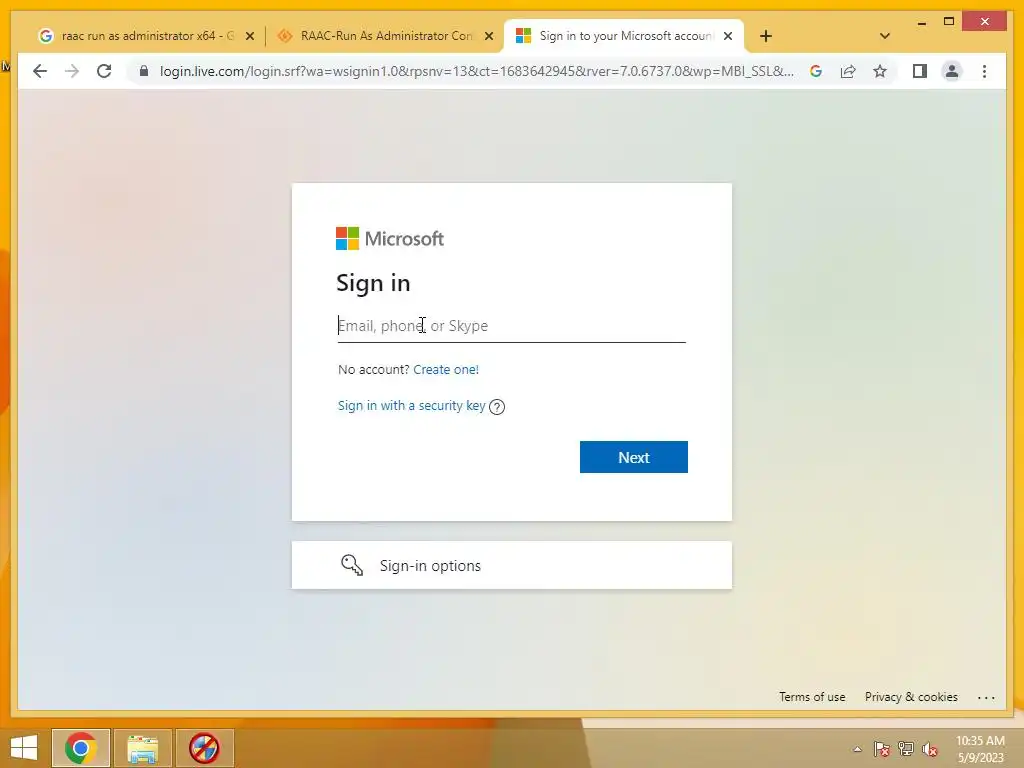
Task: Click the Action Center flag icon
Action: [881, 749]
